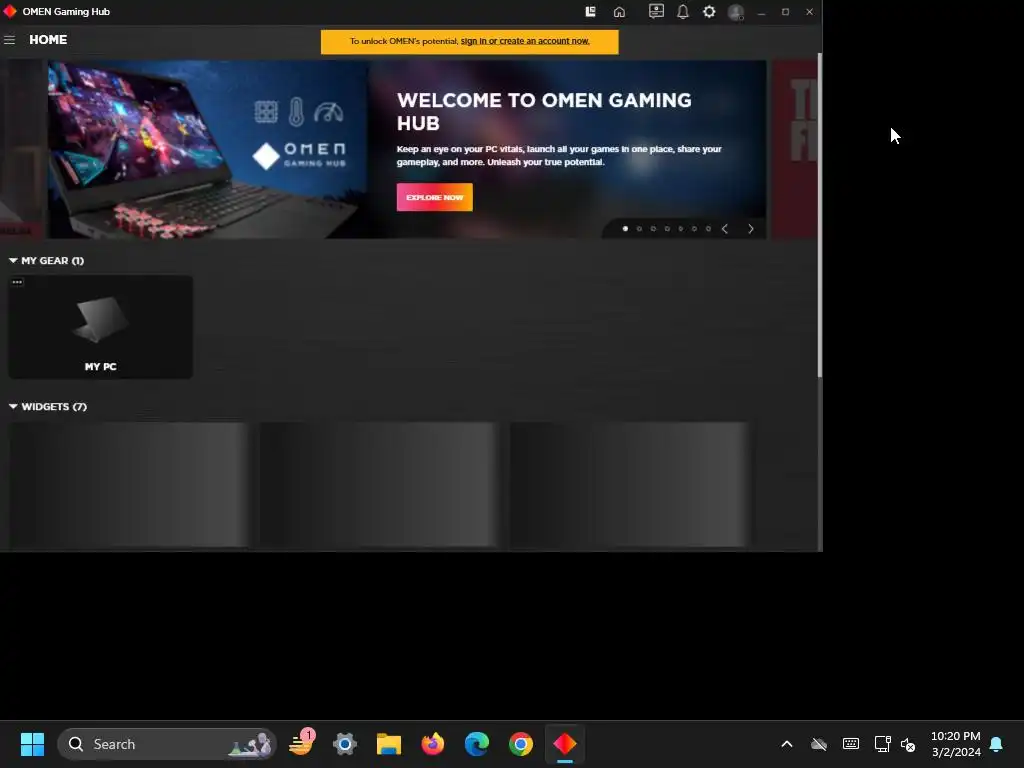Click the next red banner preview
The height and width of the screenshot is (768, 1024).
794,149
